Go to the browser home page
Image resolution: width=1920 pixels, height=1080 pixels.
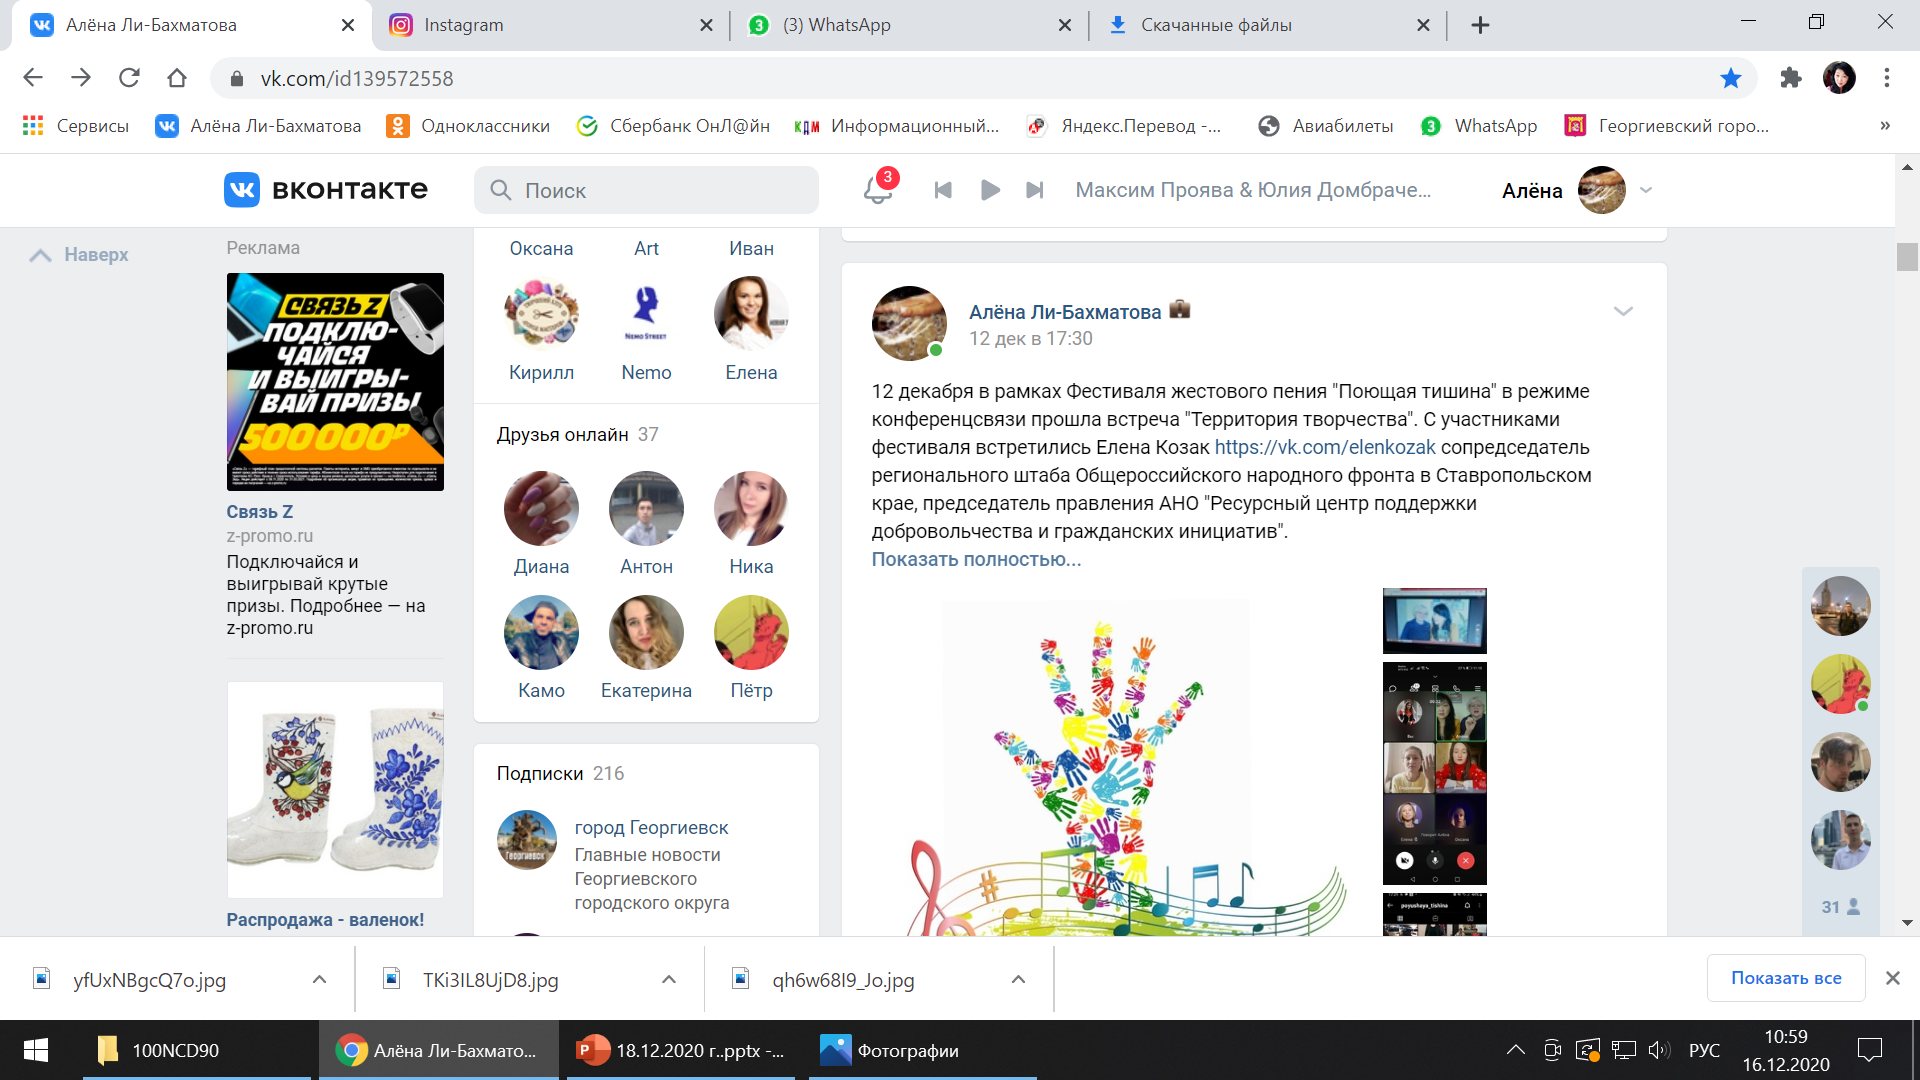[x=177, y=78]
